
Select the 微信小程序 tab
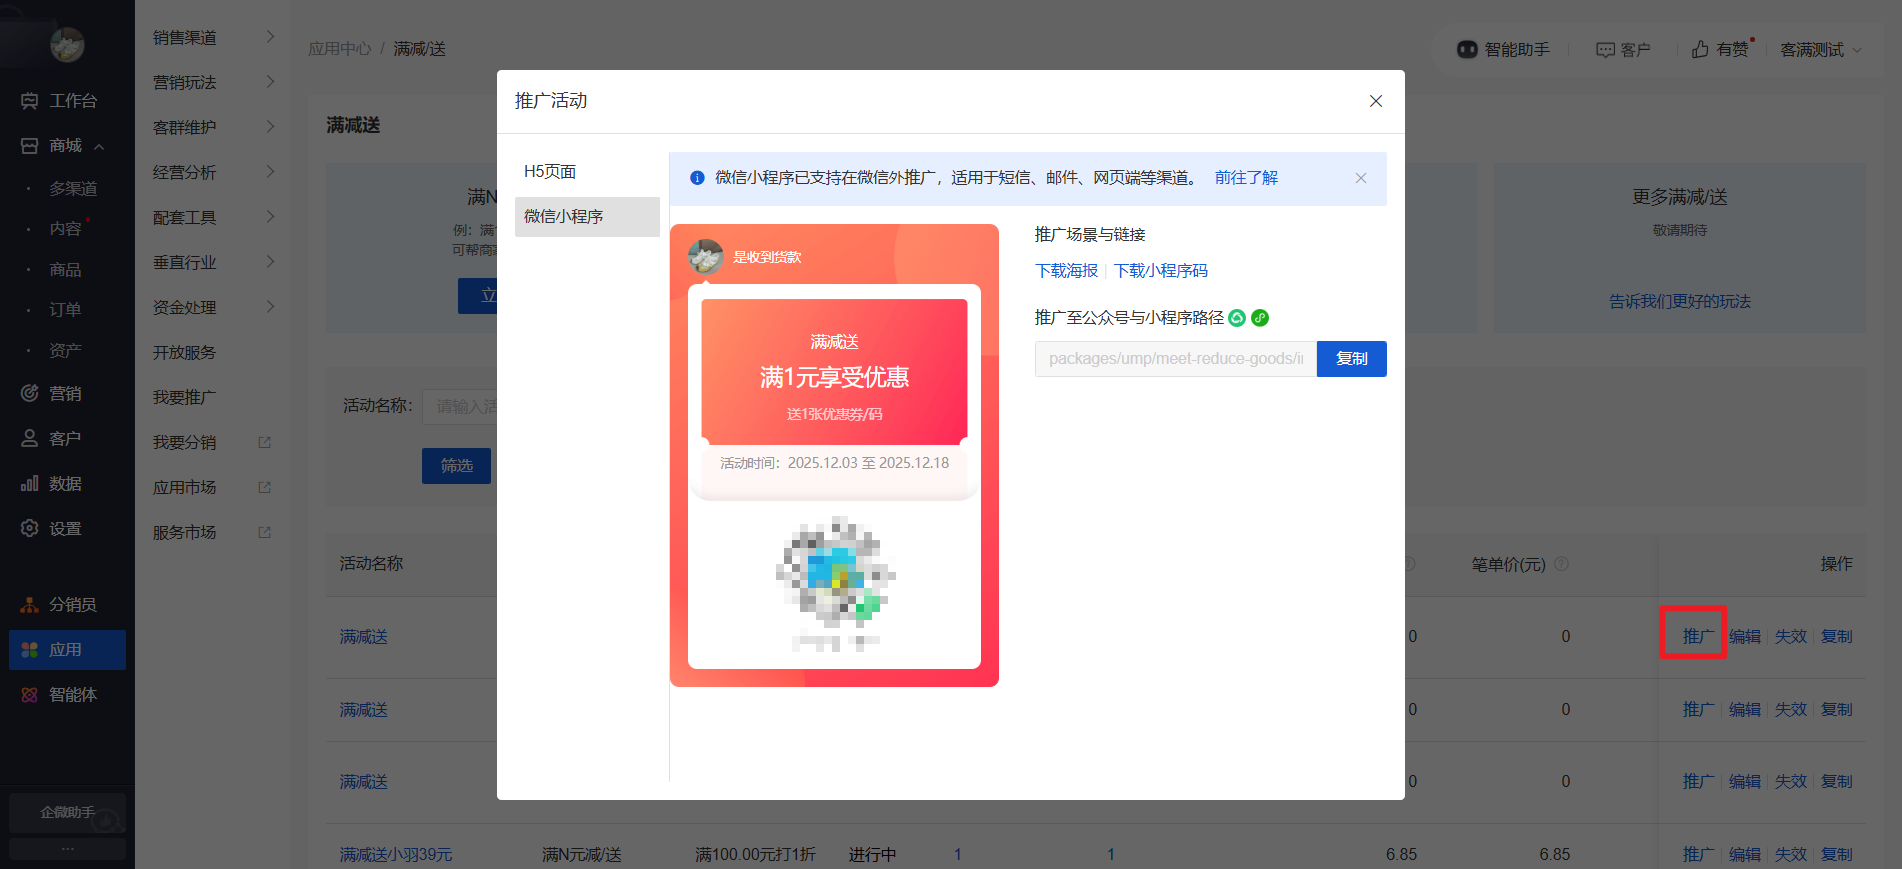[587, 217]
